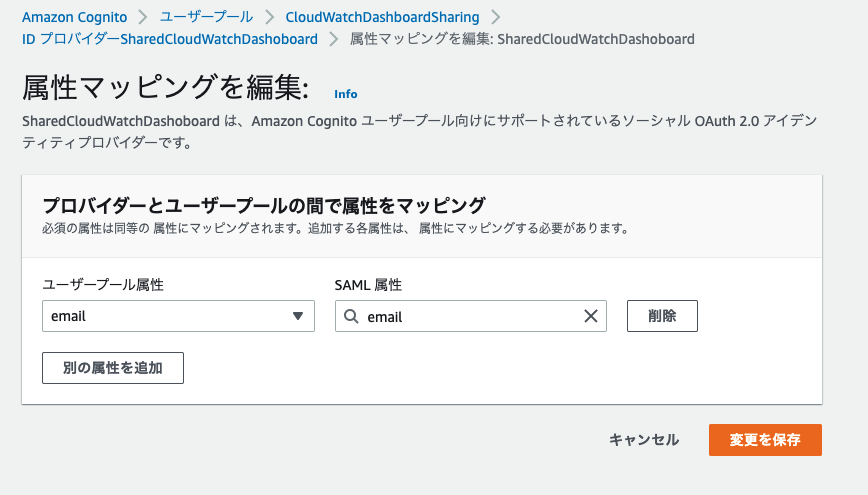Image resolution: width=868 pixels, height=495 pixels.
Task: Click 変更を保存 to save mapping
Action: 765,440
